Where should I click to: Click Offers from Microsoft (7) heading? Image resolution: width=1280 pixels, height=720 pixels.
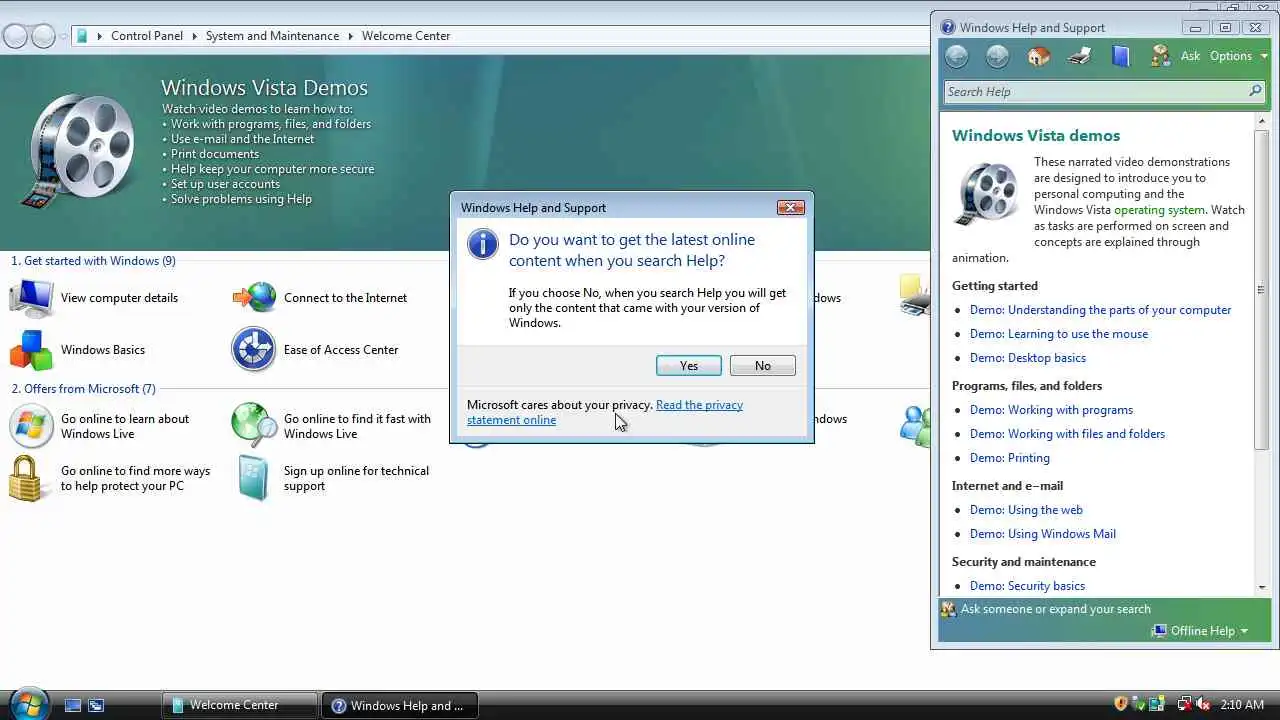(83, 389)
